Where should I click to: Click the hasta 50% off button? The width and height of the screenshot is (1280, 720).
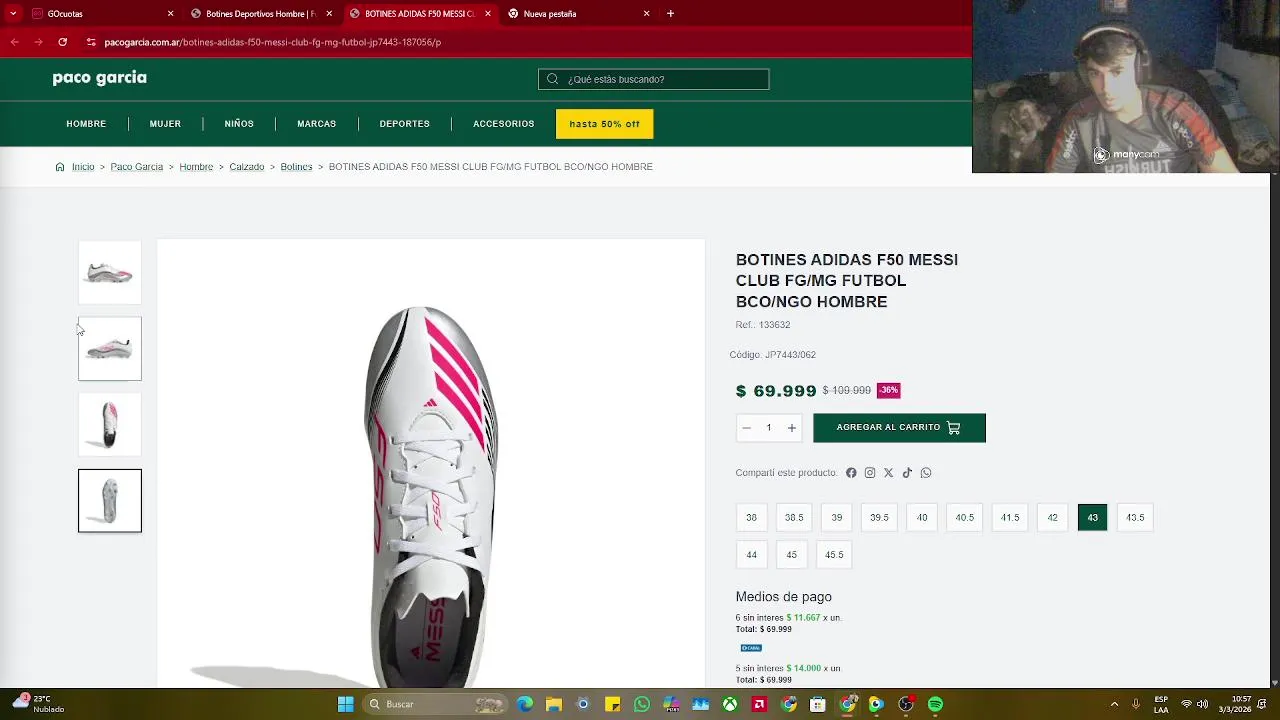[x=604, y=124]
